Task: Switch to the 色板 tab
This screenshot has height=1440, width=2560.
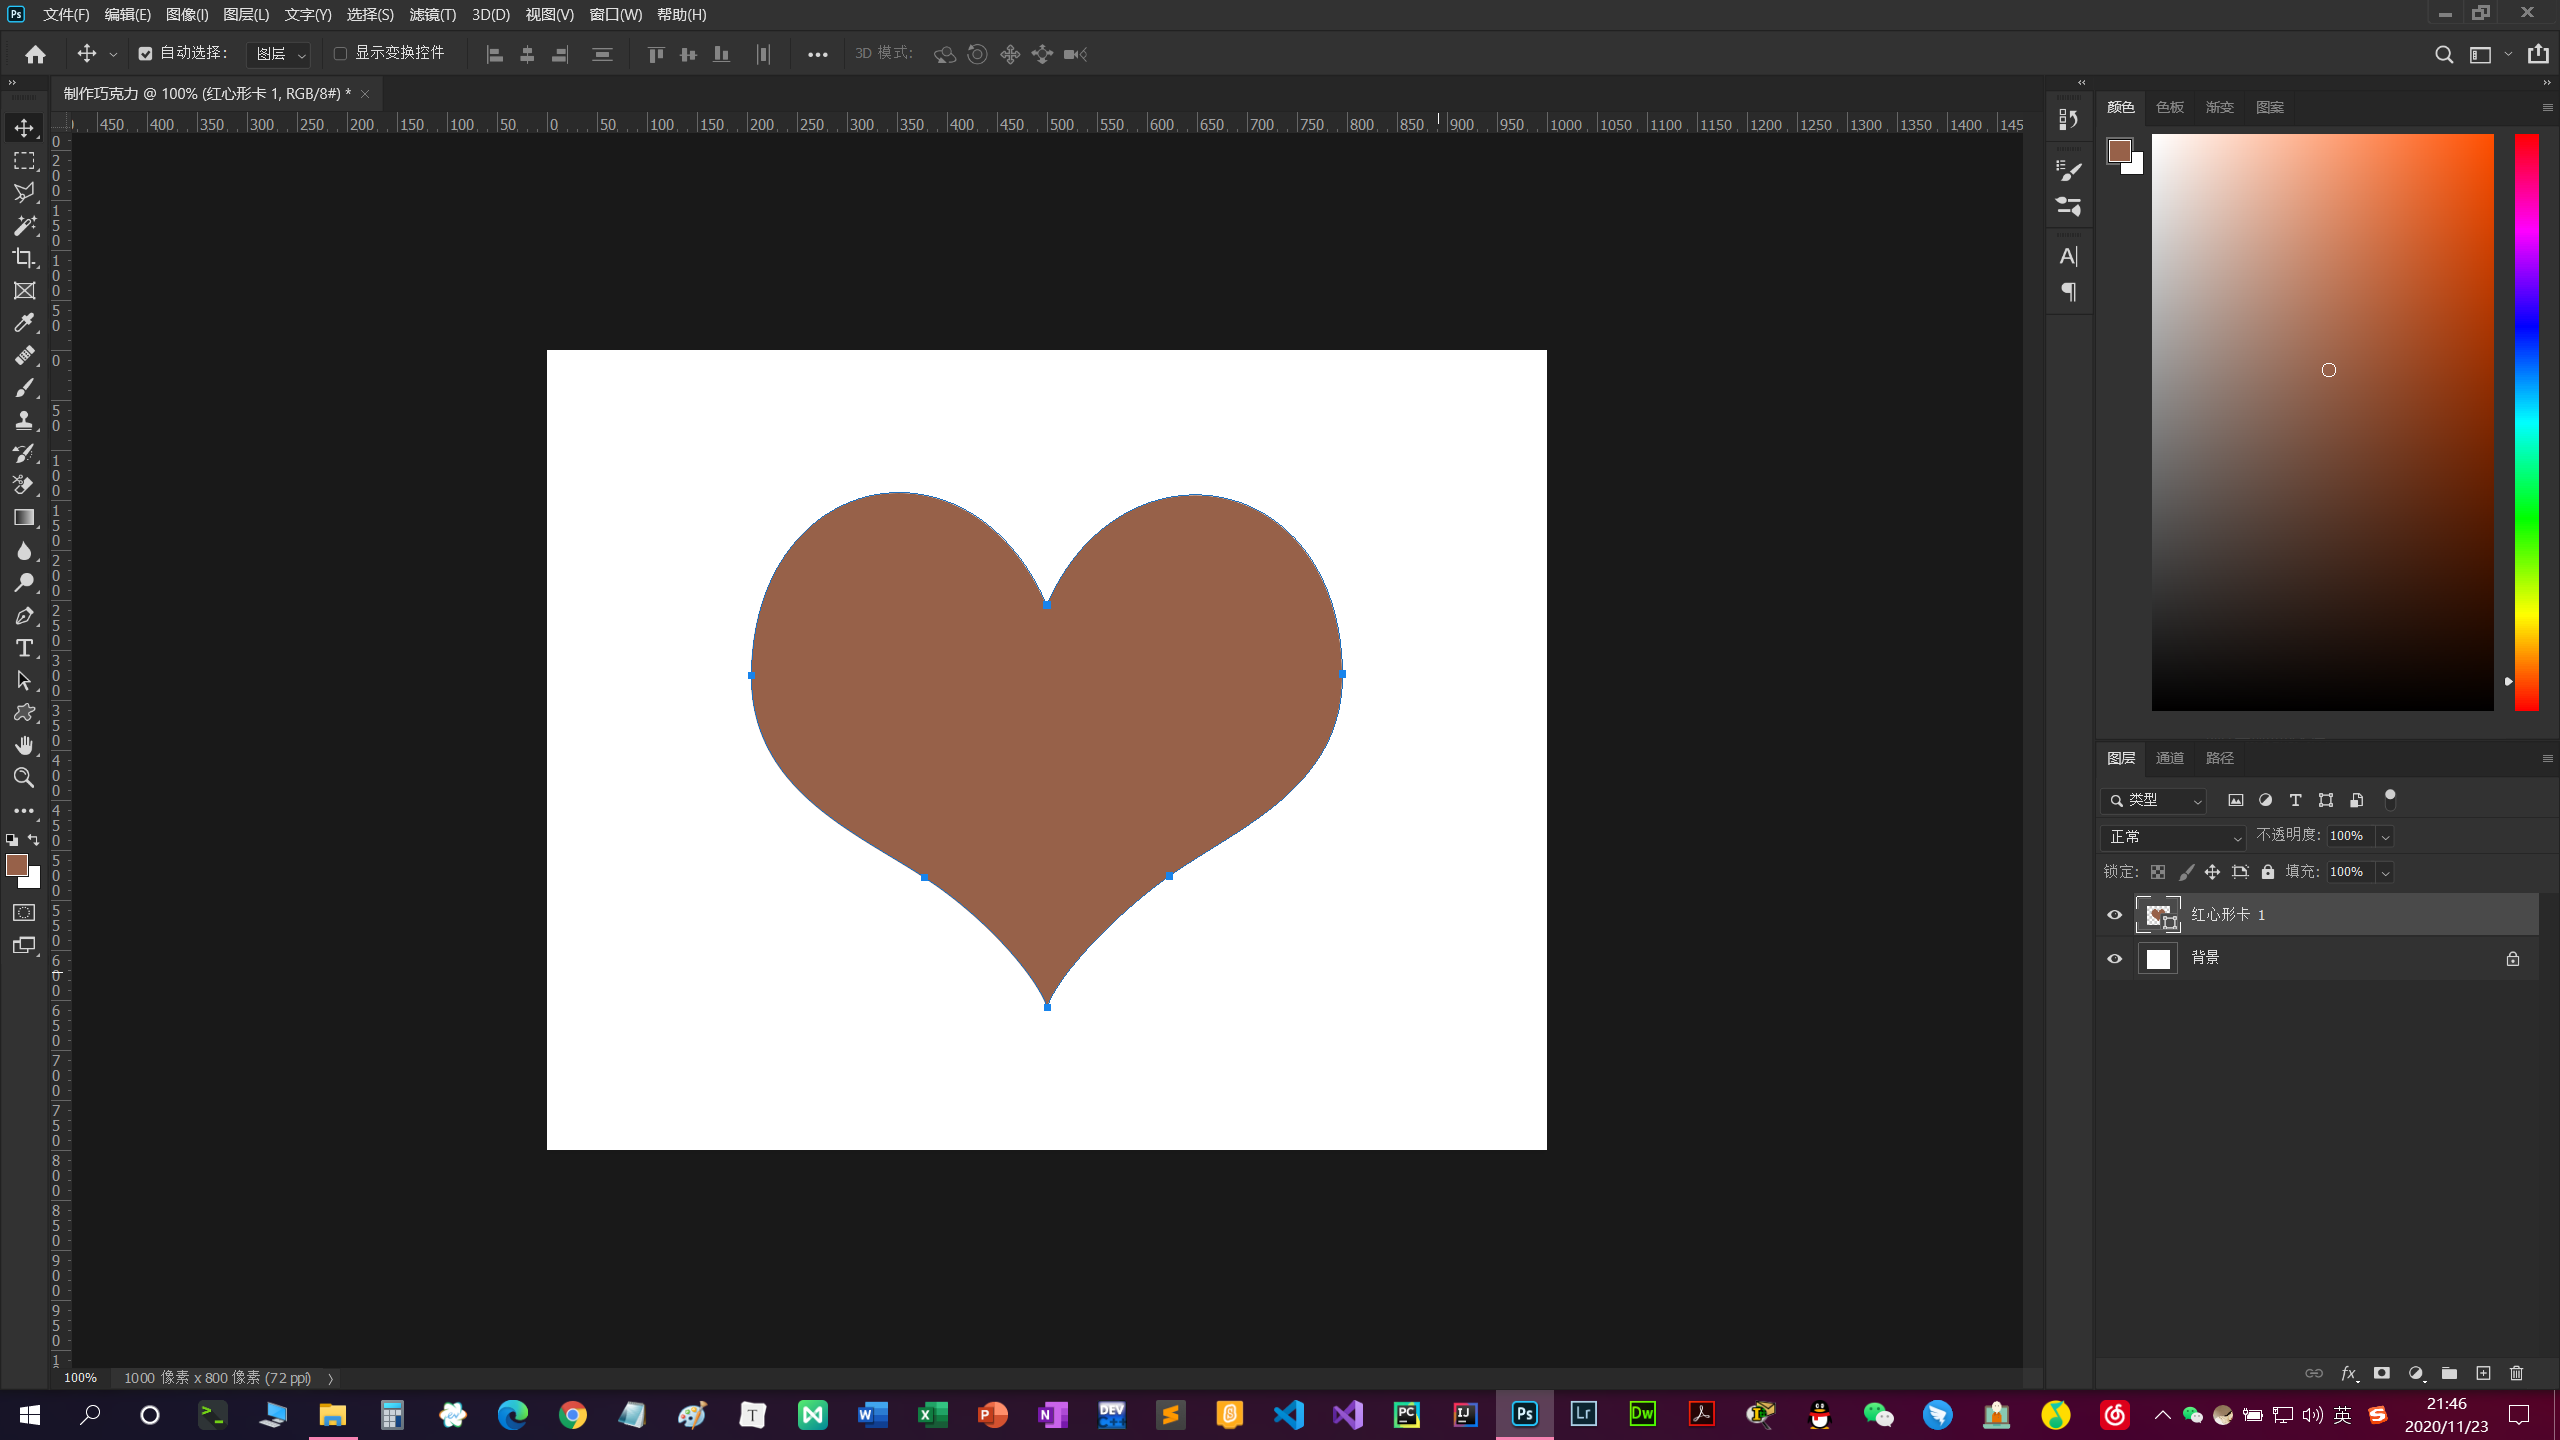Action: tap(2170, 107)
